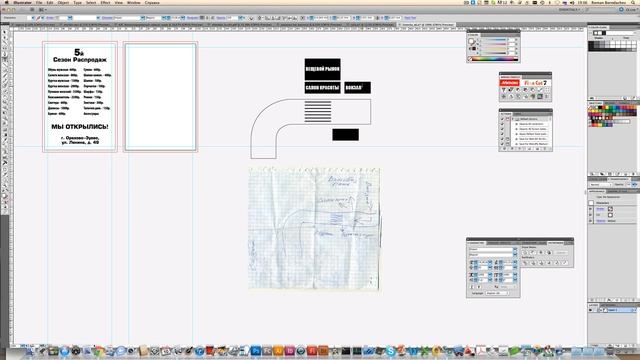Click the Crop pathfinder icon

pyautogui.click(x=549, y=263)
